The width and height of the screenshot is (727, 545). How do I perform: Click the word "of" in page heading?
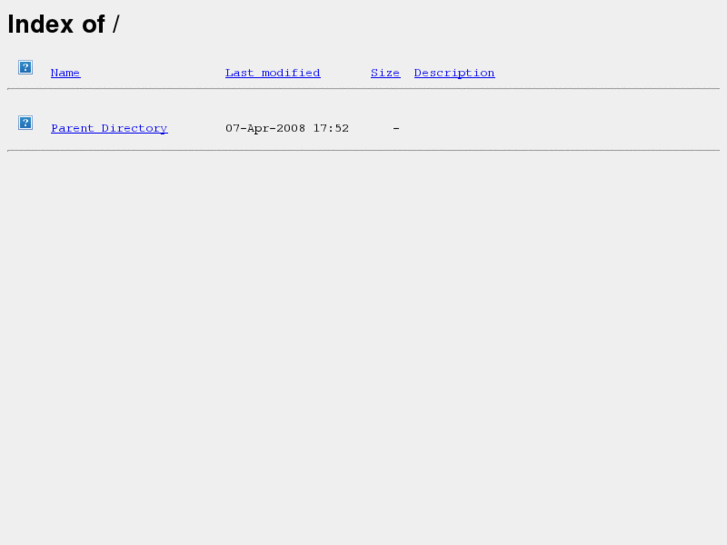point(94,24)
